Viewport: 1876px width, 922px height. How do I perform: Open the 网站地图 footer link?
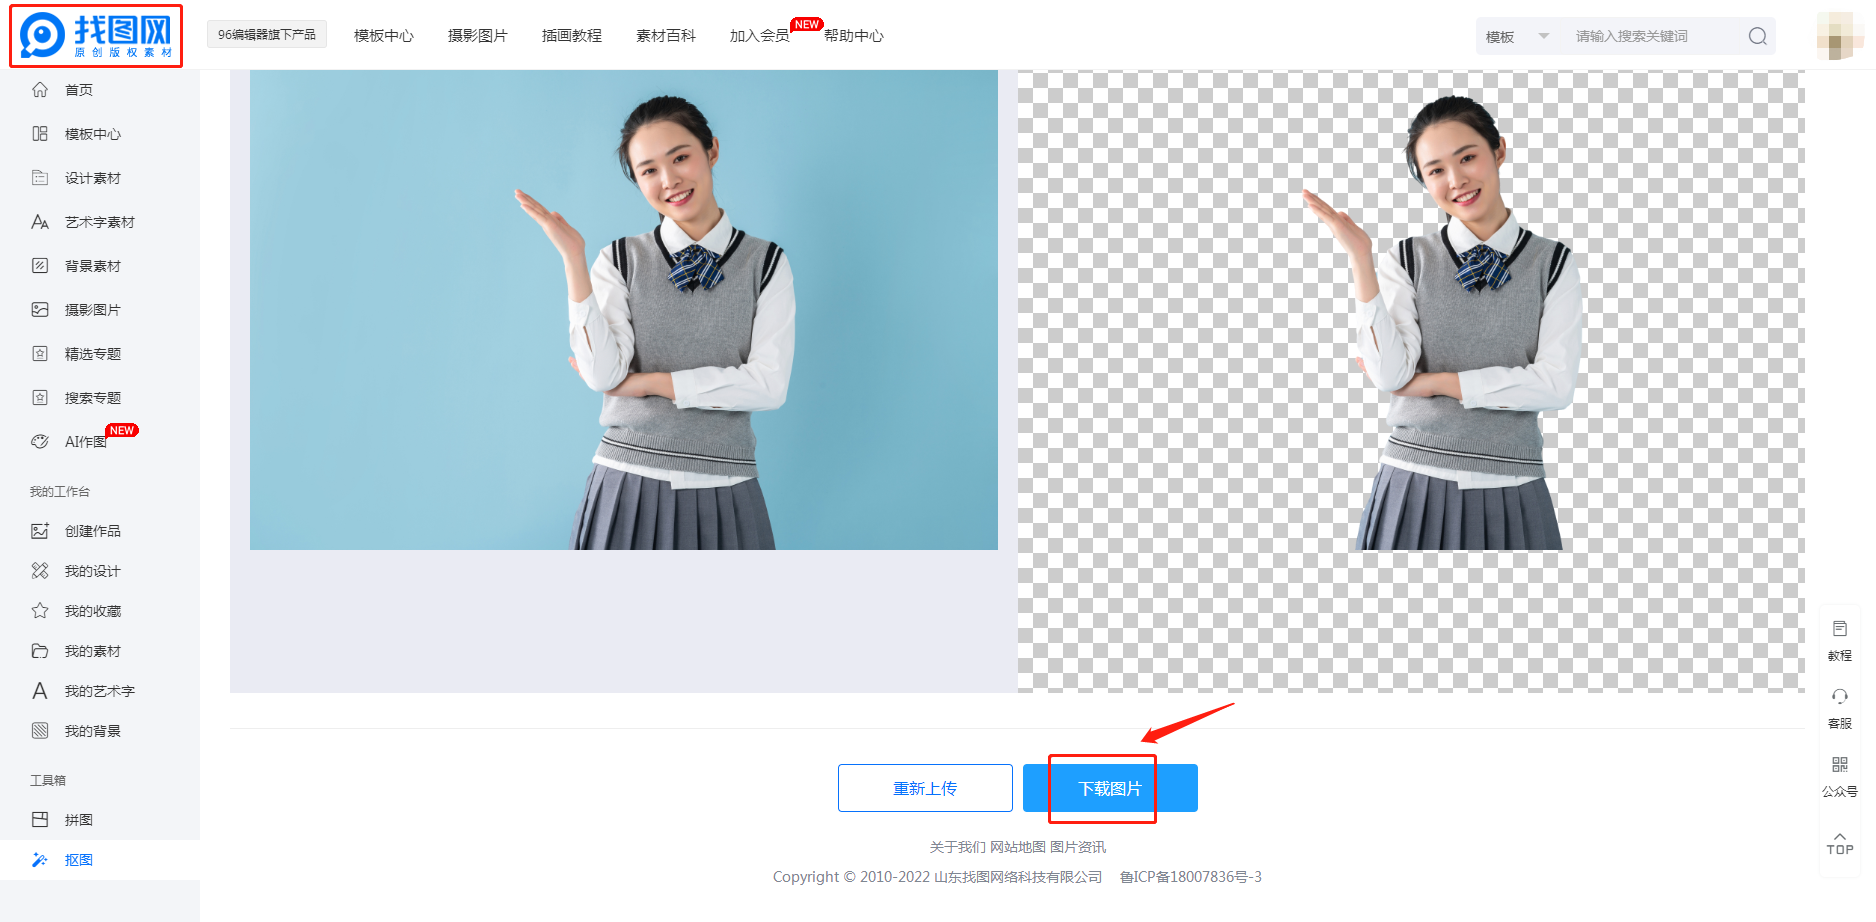pos(1018,847)
